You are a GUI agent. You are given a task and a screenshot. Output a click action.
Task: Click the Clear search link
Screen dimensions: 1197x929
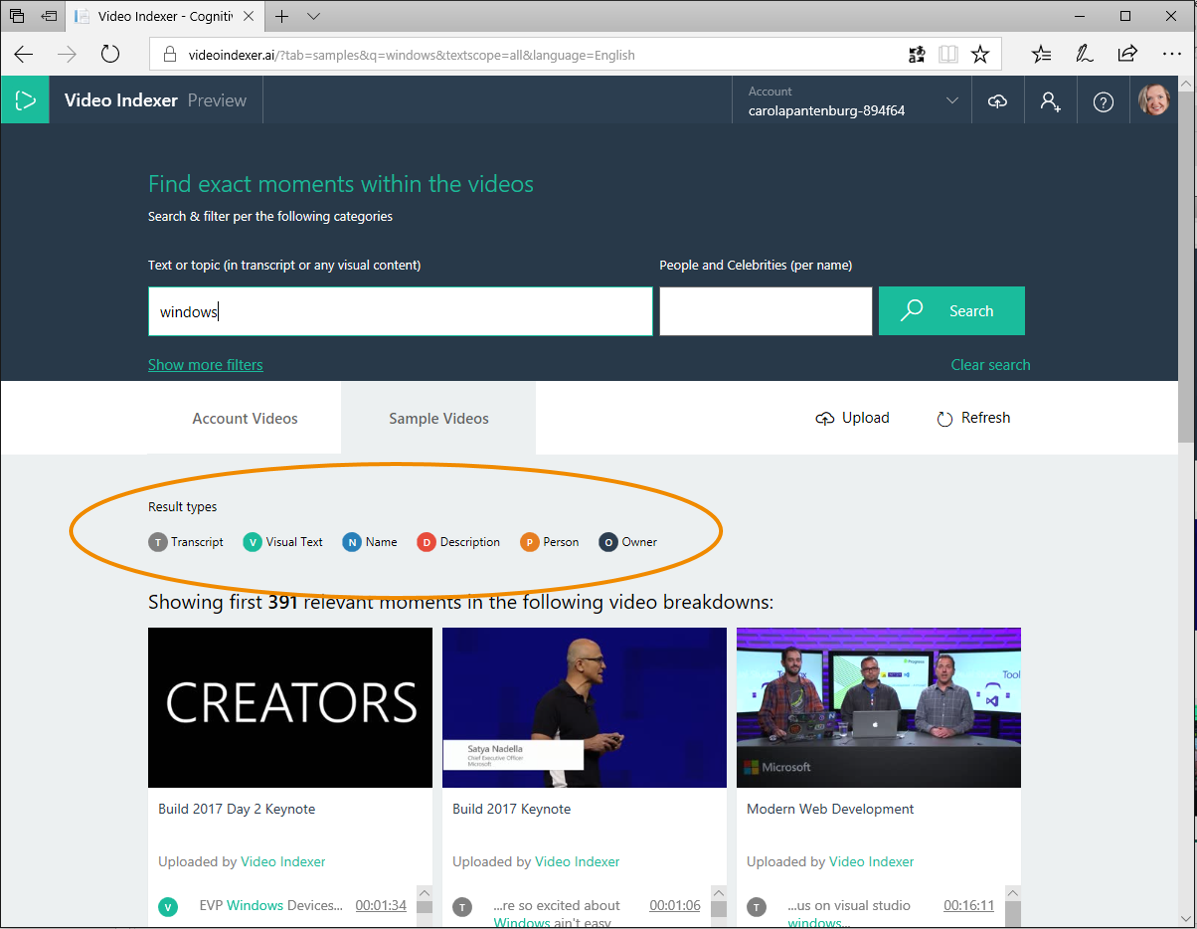tap(990, 365)
